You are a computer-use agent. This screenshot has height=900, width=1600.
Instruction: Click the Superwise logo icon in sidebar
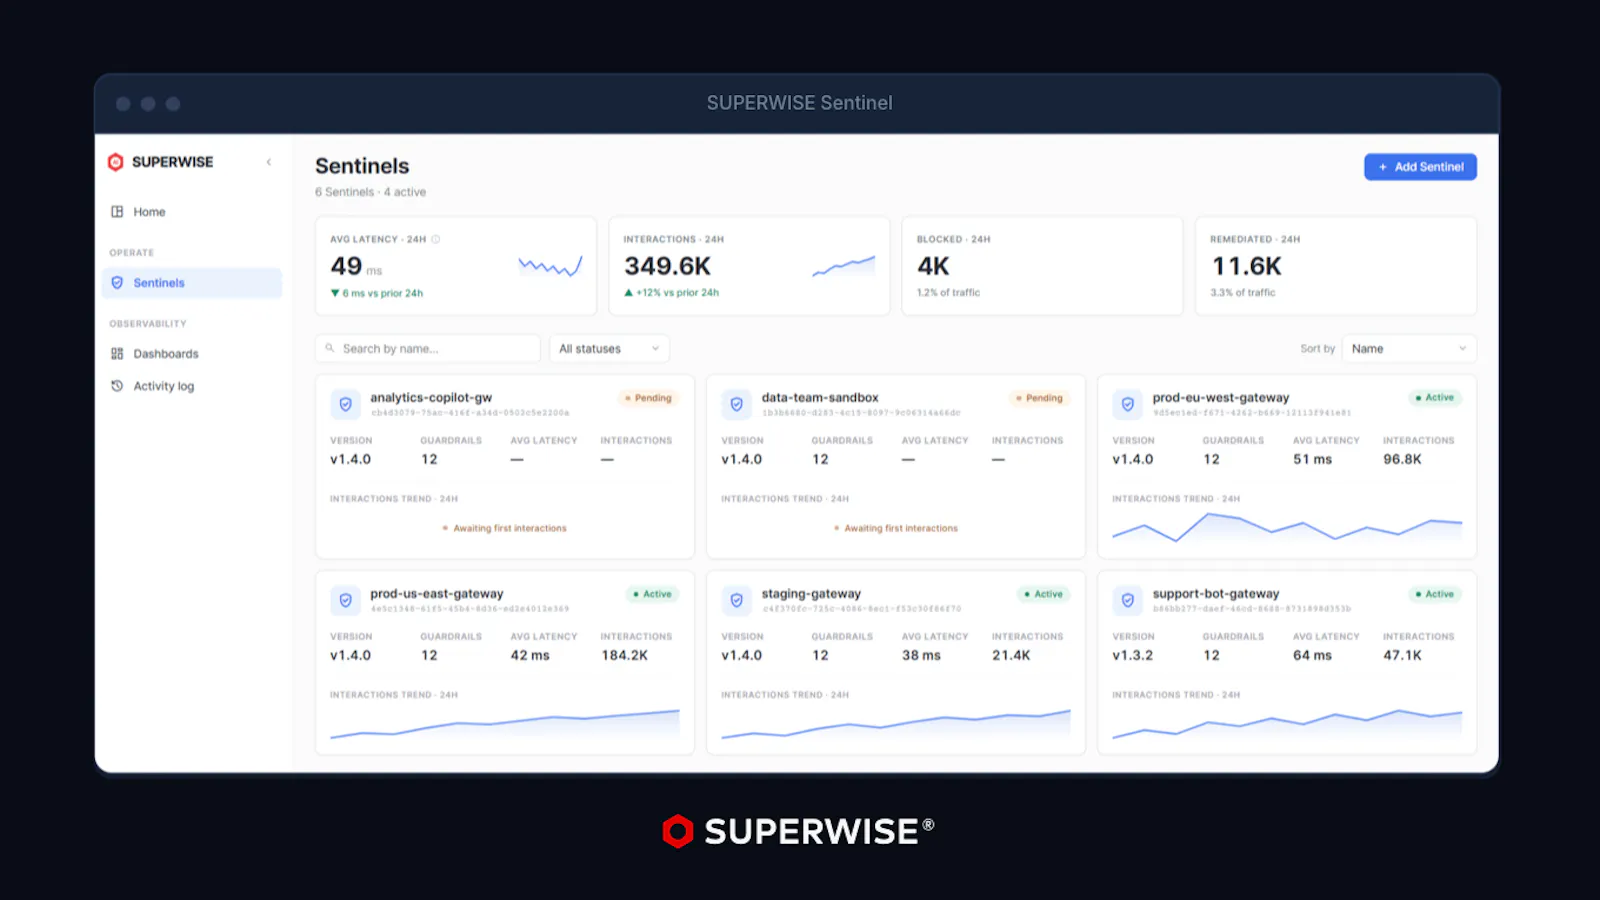point(116,162)
